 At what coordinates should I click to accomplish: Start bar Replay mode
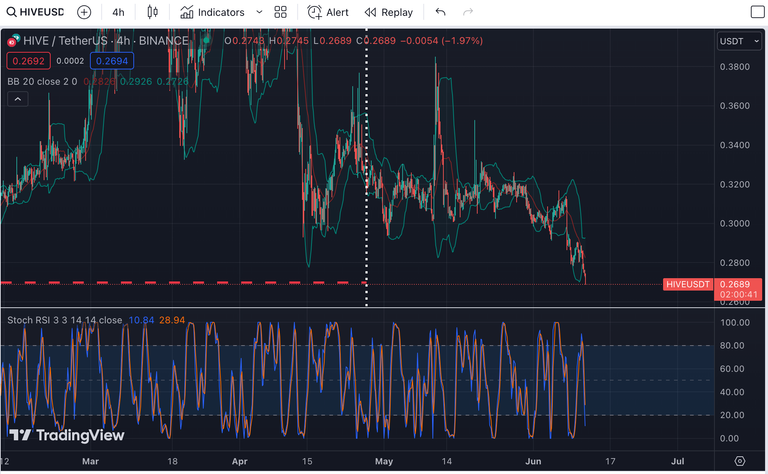click(x=389, y=12)
